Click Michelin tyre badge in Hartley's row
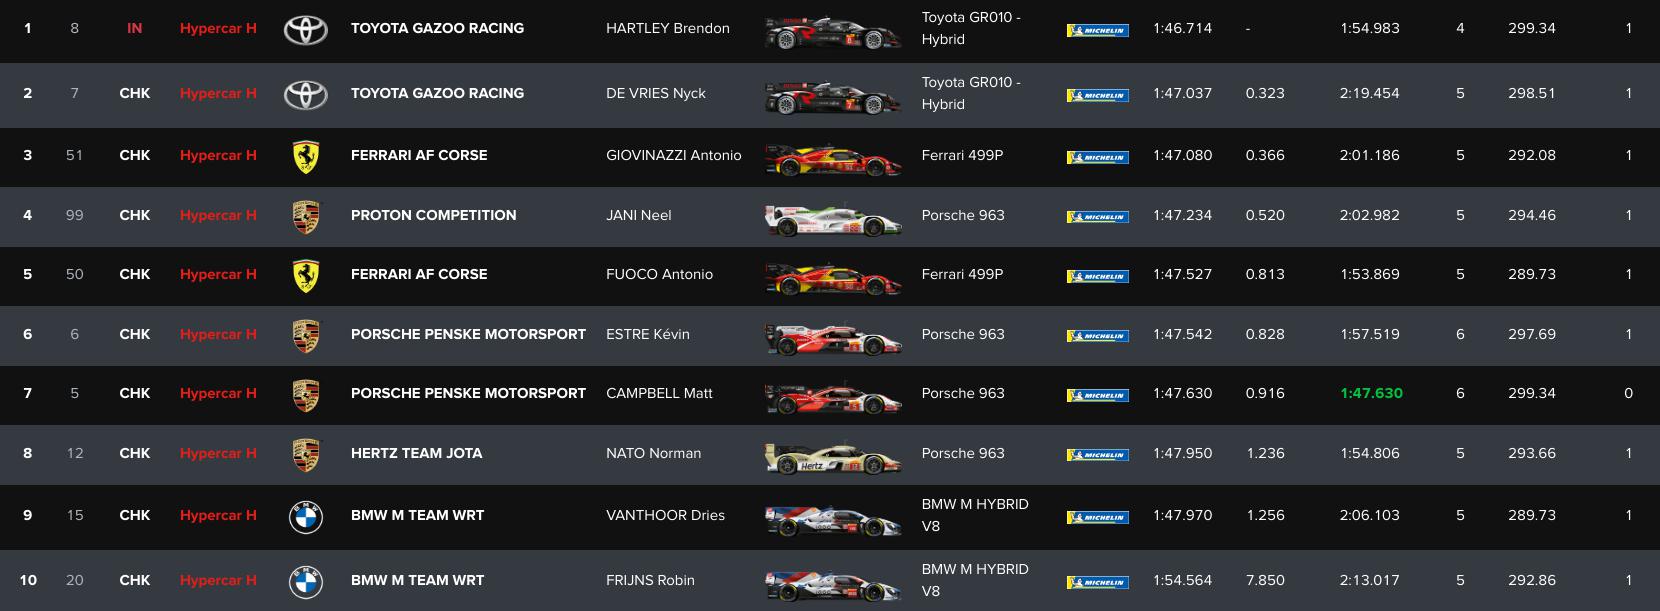Screen dimensions: 1660x611 pos(1098,30)
